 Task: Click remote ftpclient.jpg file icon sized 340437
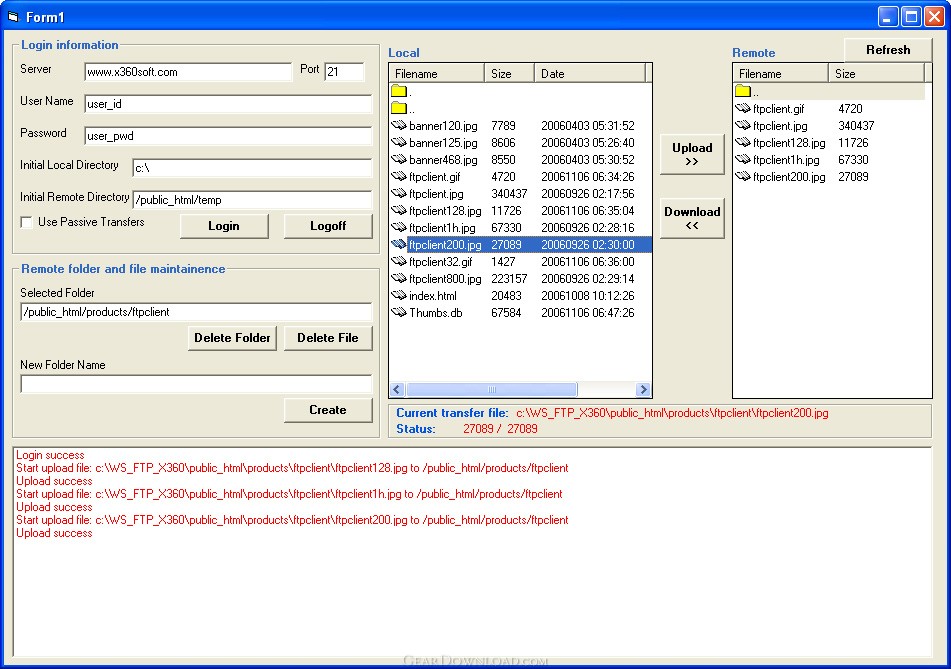point(742,126)
